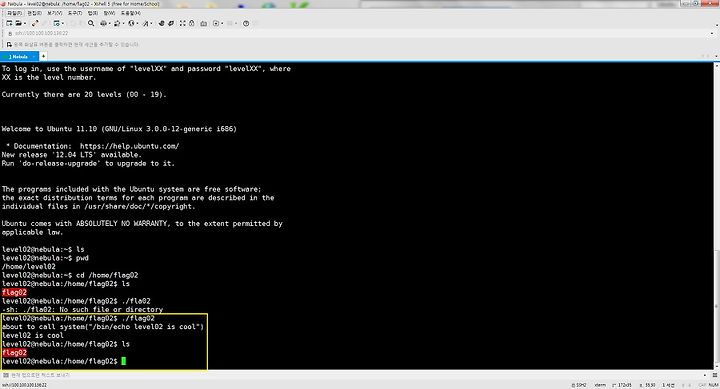Open the 도움말(H) Help menu
Viewport: 720px width, 389px height.
[130, 13]
